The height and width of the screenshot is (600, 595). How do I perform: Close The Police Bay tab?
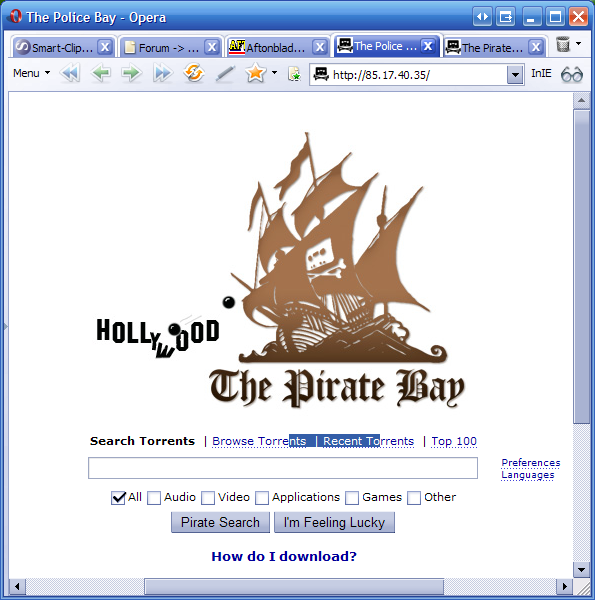click(x=428, y=46)
